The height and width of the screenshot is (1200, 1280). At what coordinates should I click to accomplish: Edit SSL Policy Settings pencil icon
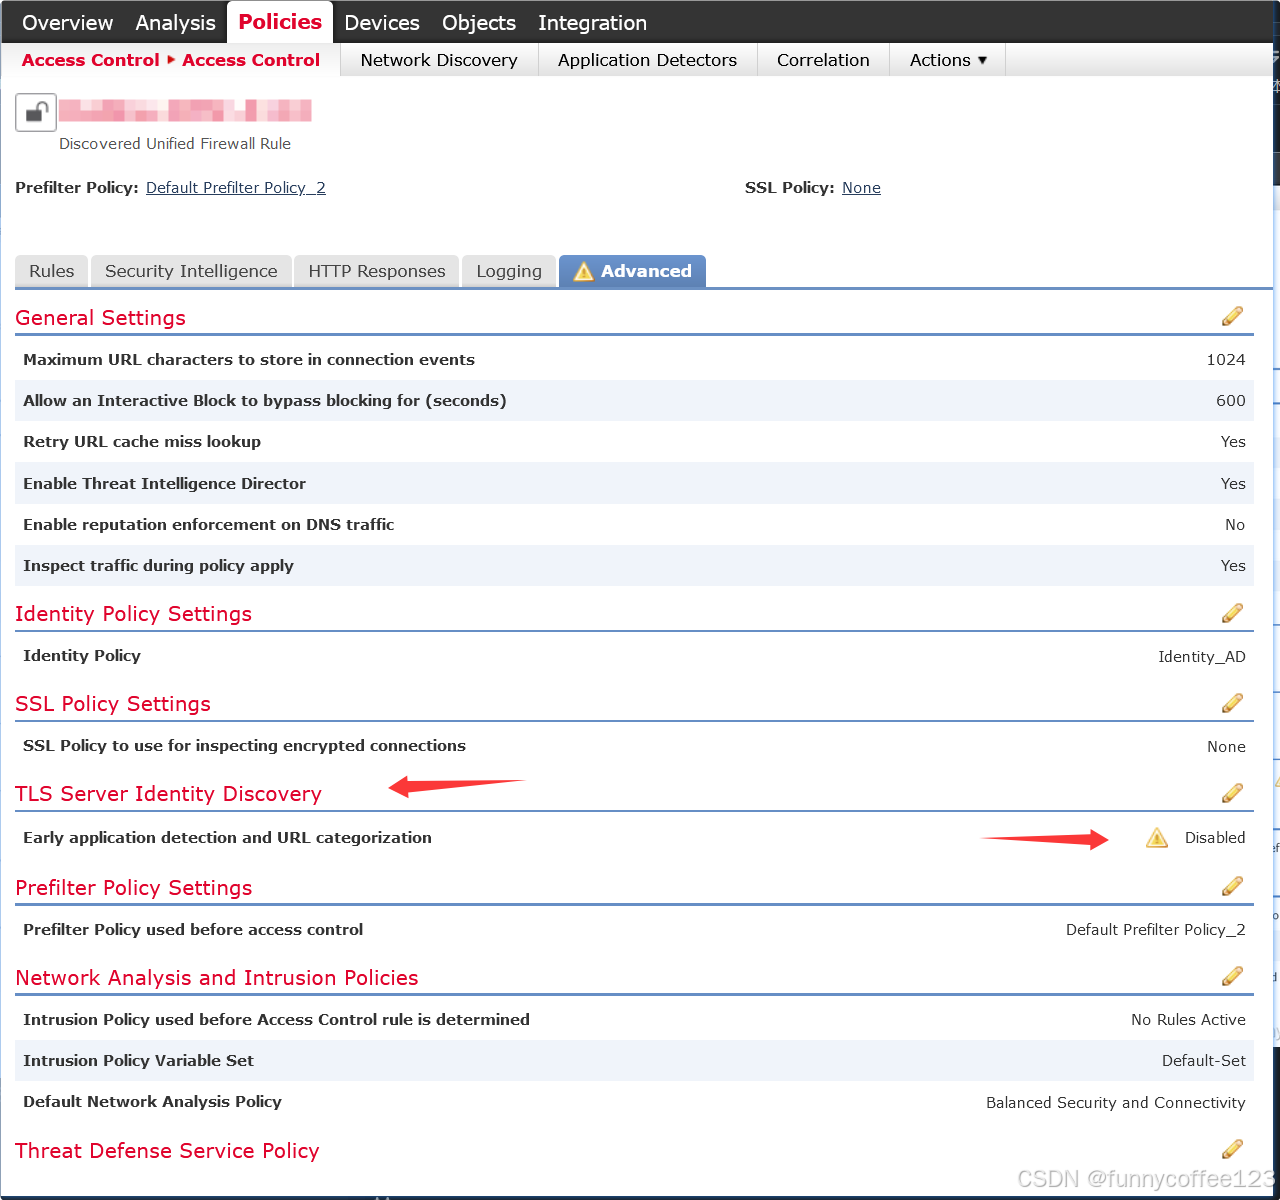(x=1232, y=703)
